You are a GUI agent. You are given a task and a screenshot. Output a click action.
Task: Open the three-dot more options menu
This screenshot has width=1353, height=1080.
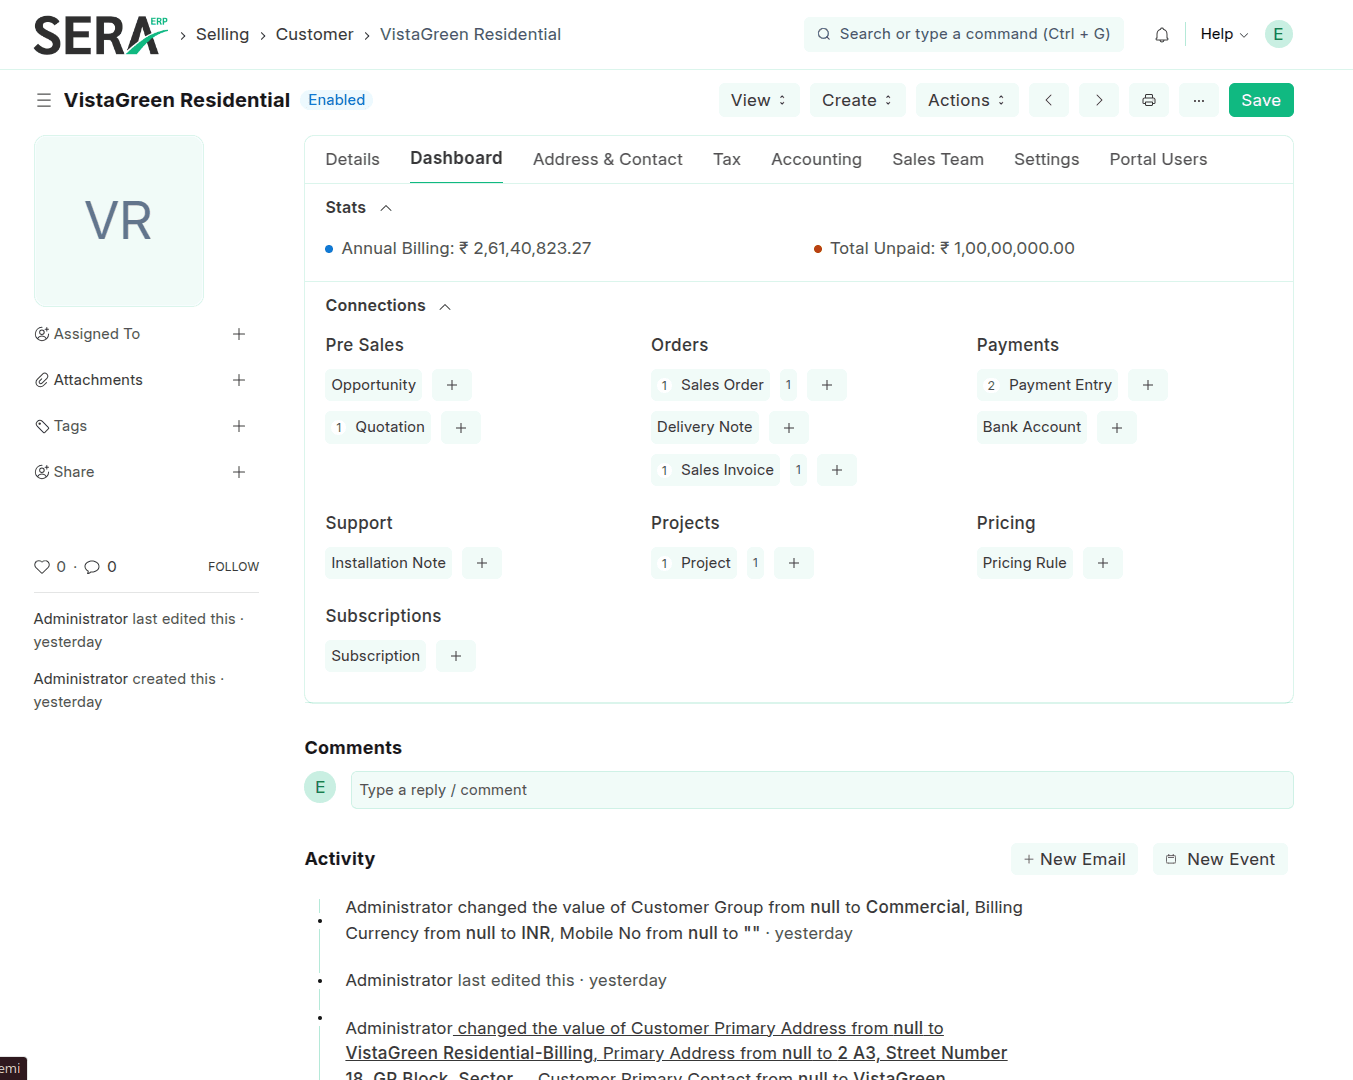pos(1198,100)
